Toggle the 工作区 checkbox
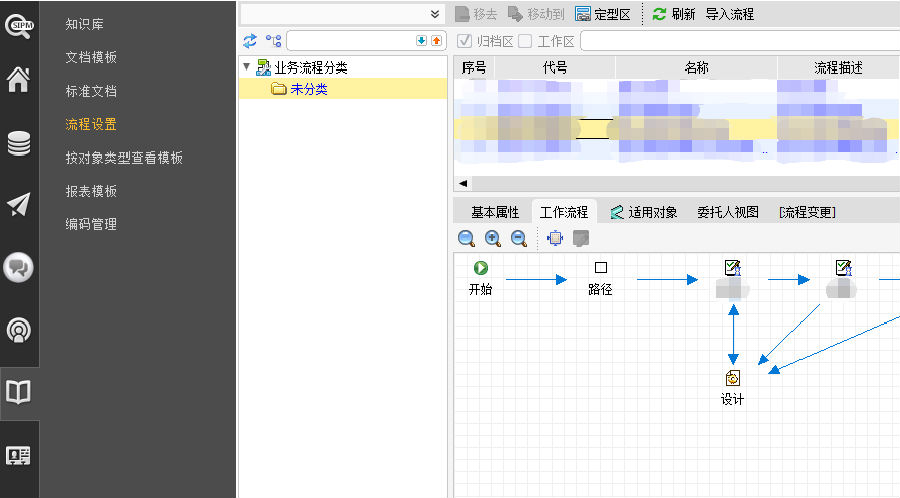The width and height of the screenshot is (900, 498). (x=525, y=41)
